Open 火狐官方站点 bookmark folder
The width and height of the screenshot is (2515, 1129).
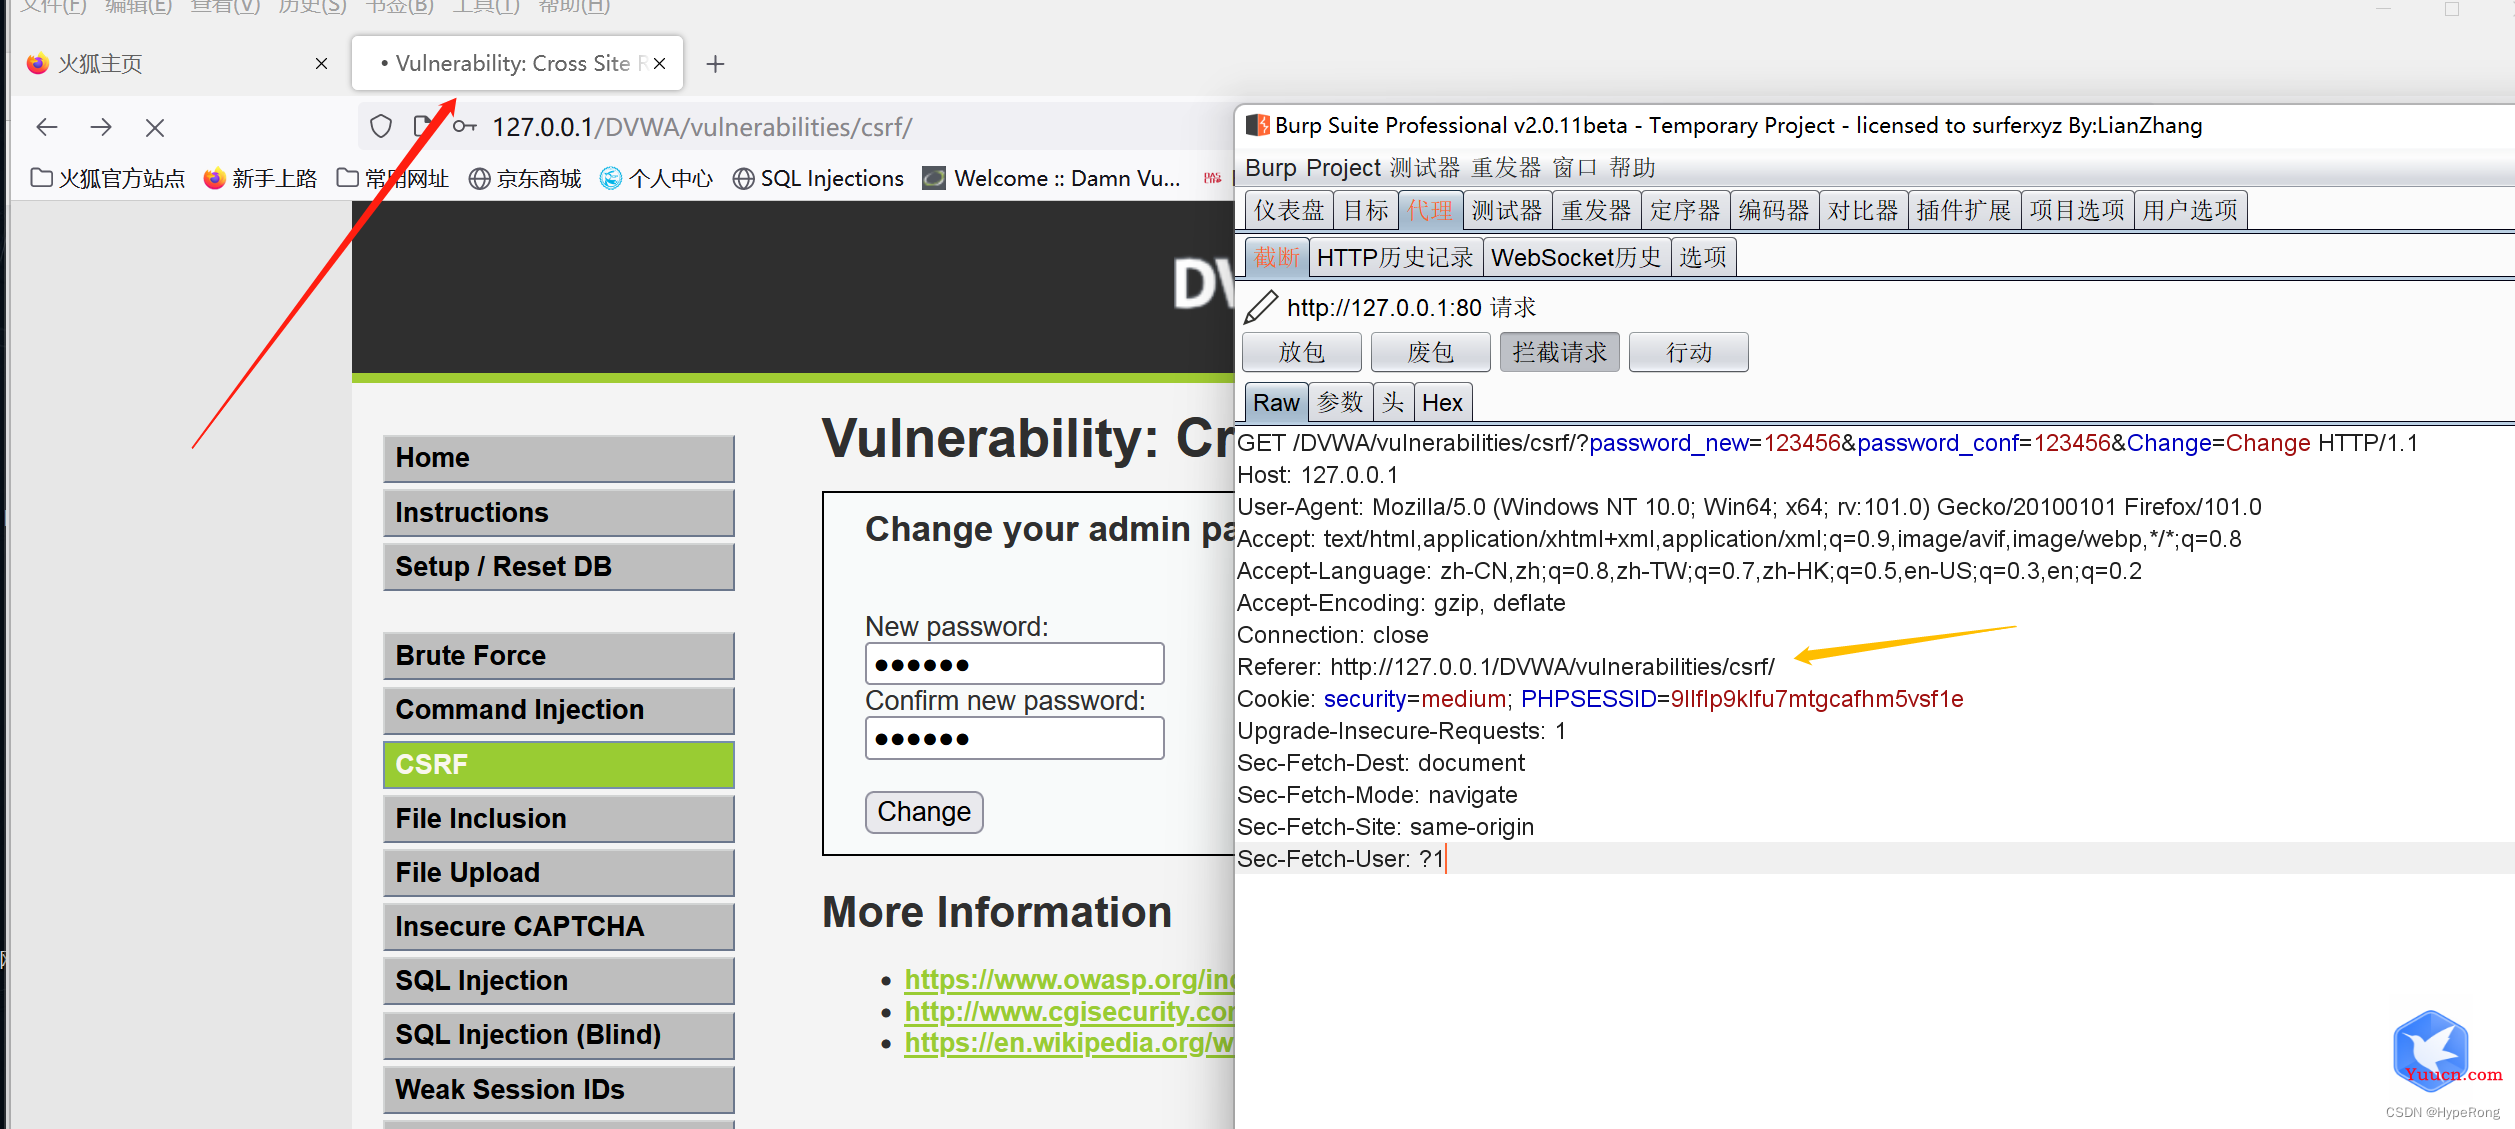[x=108, y=178]
